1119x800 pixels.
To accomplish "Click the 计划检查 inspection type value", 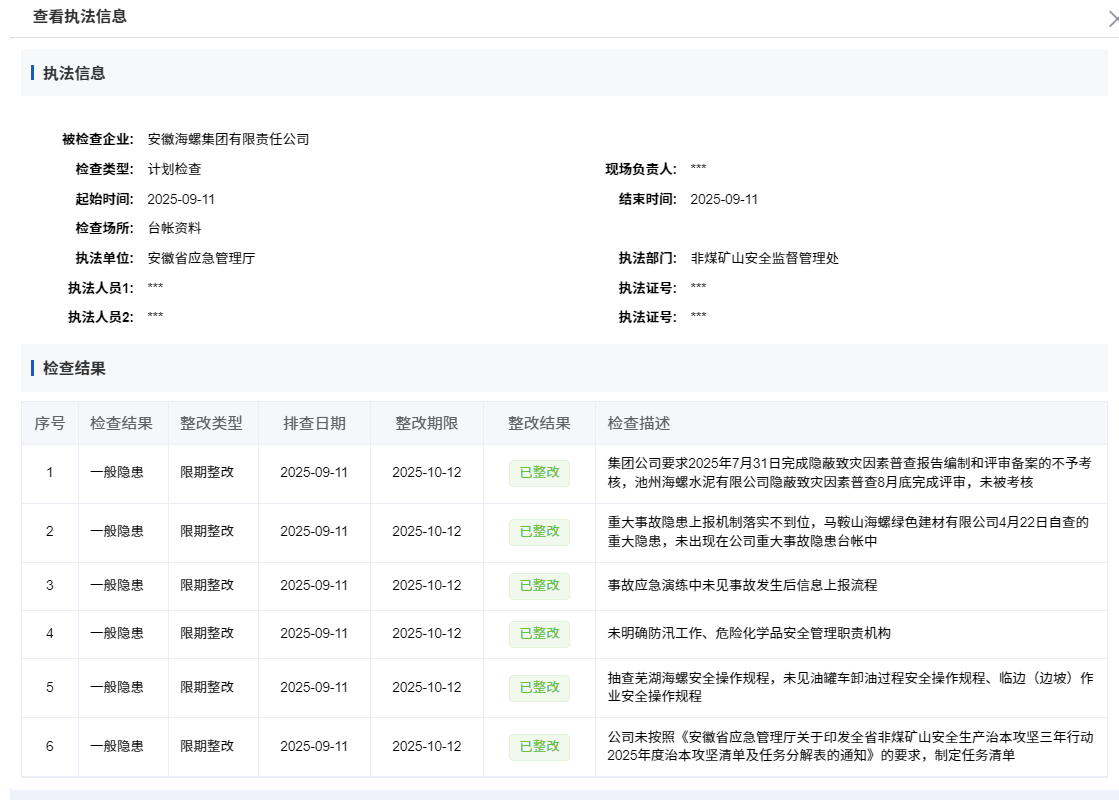I will click(174, 169).
